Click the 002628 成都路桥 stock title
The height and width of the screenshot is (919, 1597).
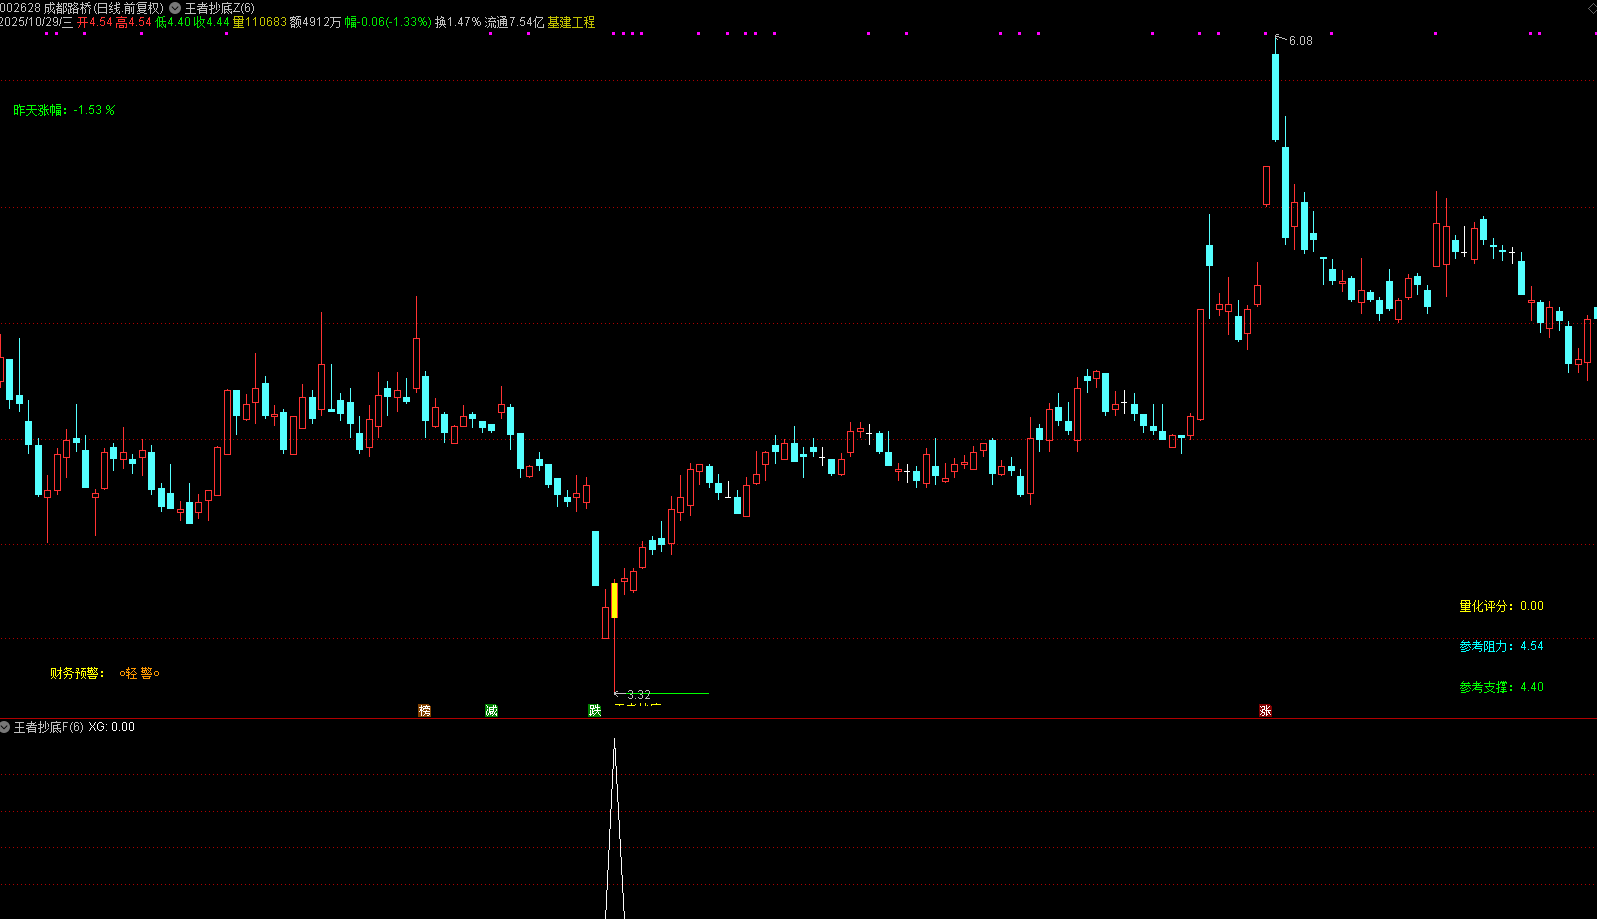click(82, 8)
